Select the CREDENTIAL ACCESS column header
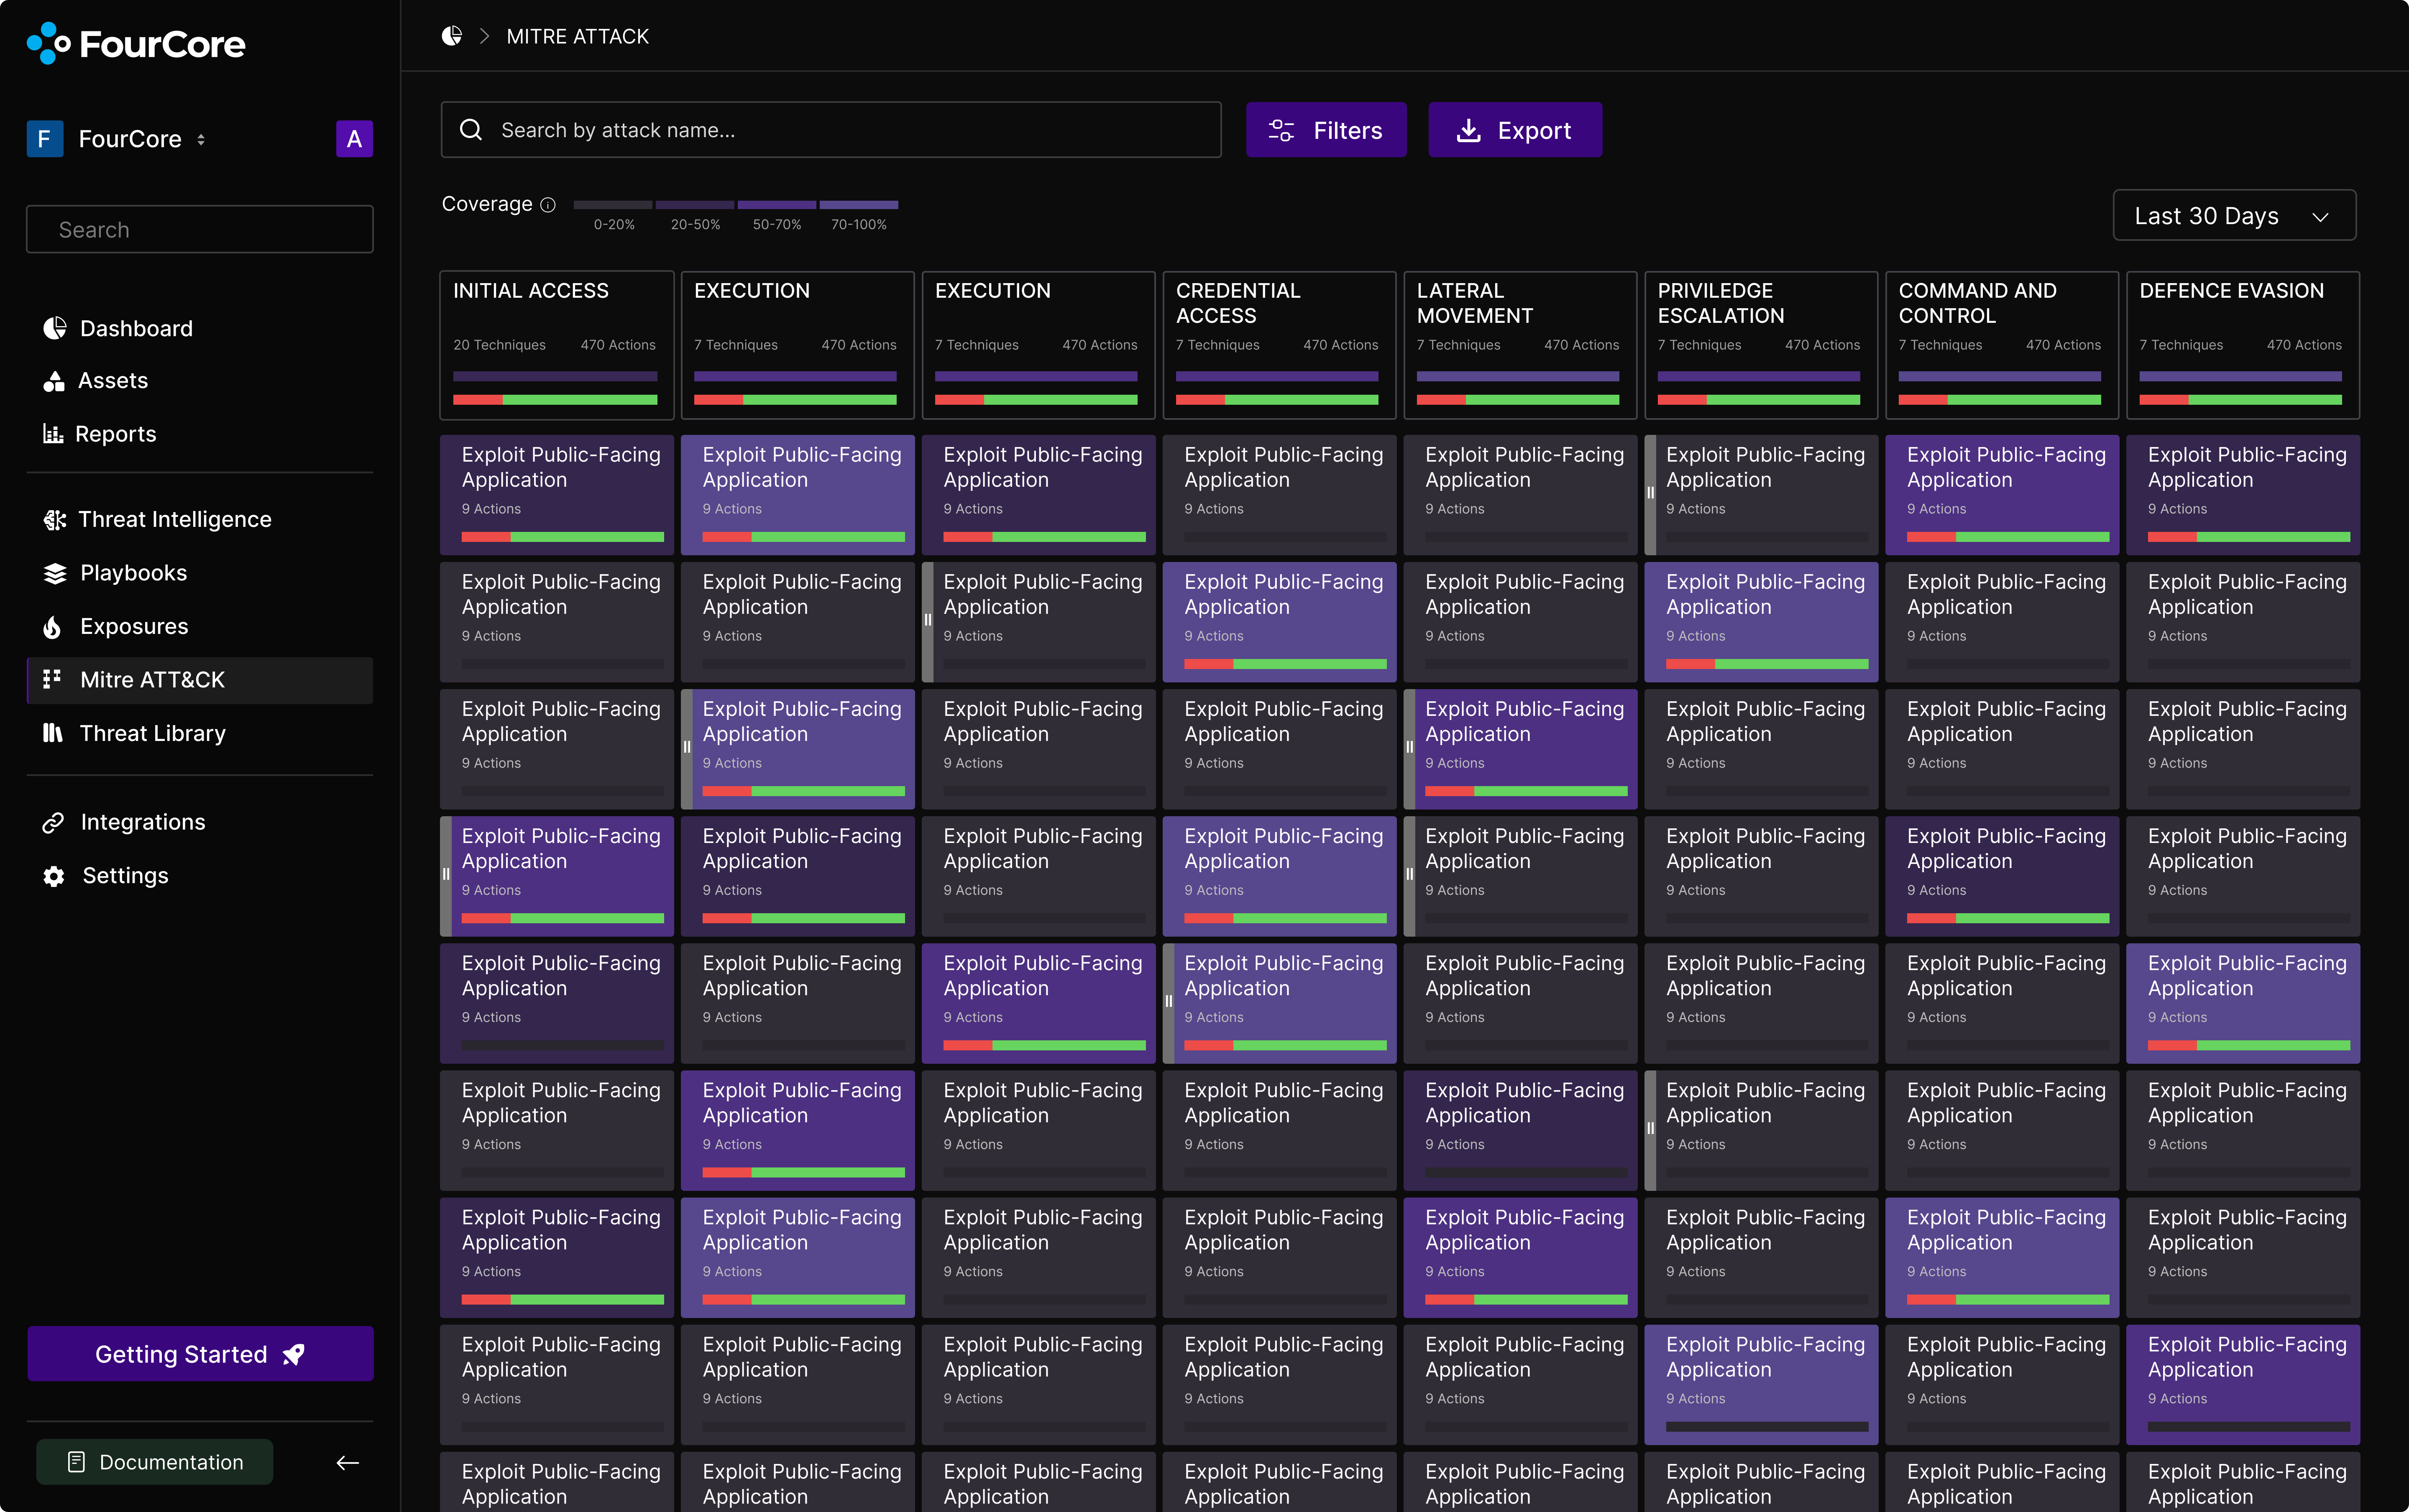This screenshot has height=1512, width=2409. click(1279, 345)
